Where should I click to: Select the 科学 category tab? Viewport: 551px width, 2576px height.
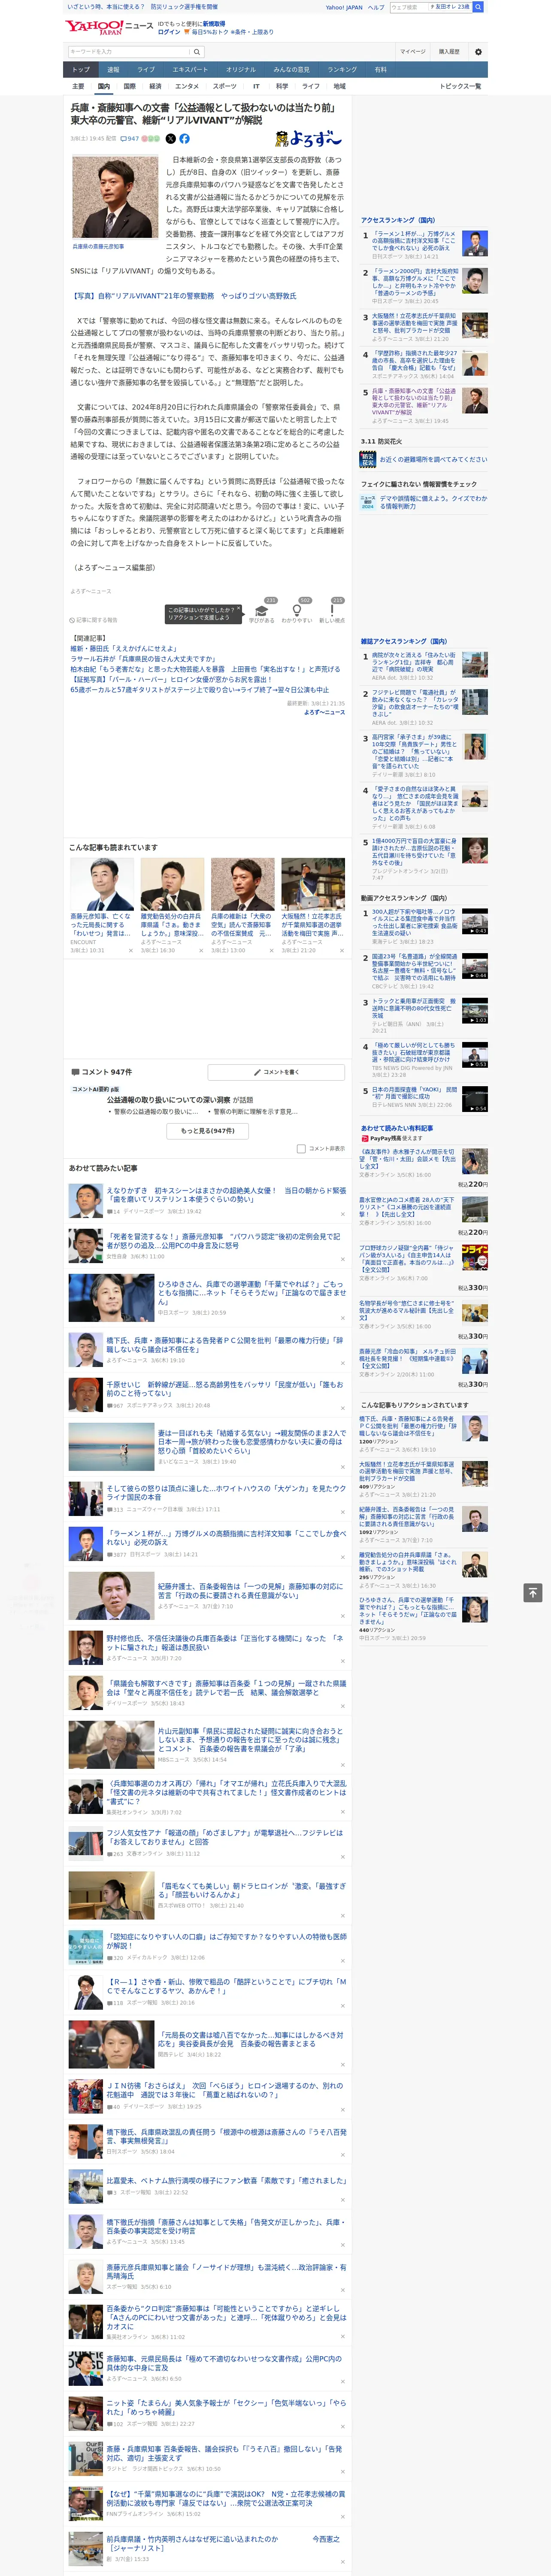pos(282,86)
